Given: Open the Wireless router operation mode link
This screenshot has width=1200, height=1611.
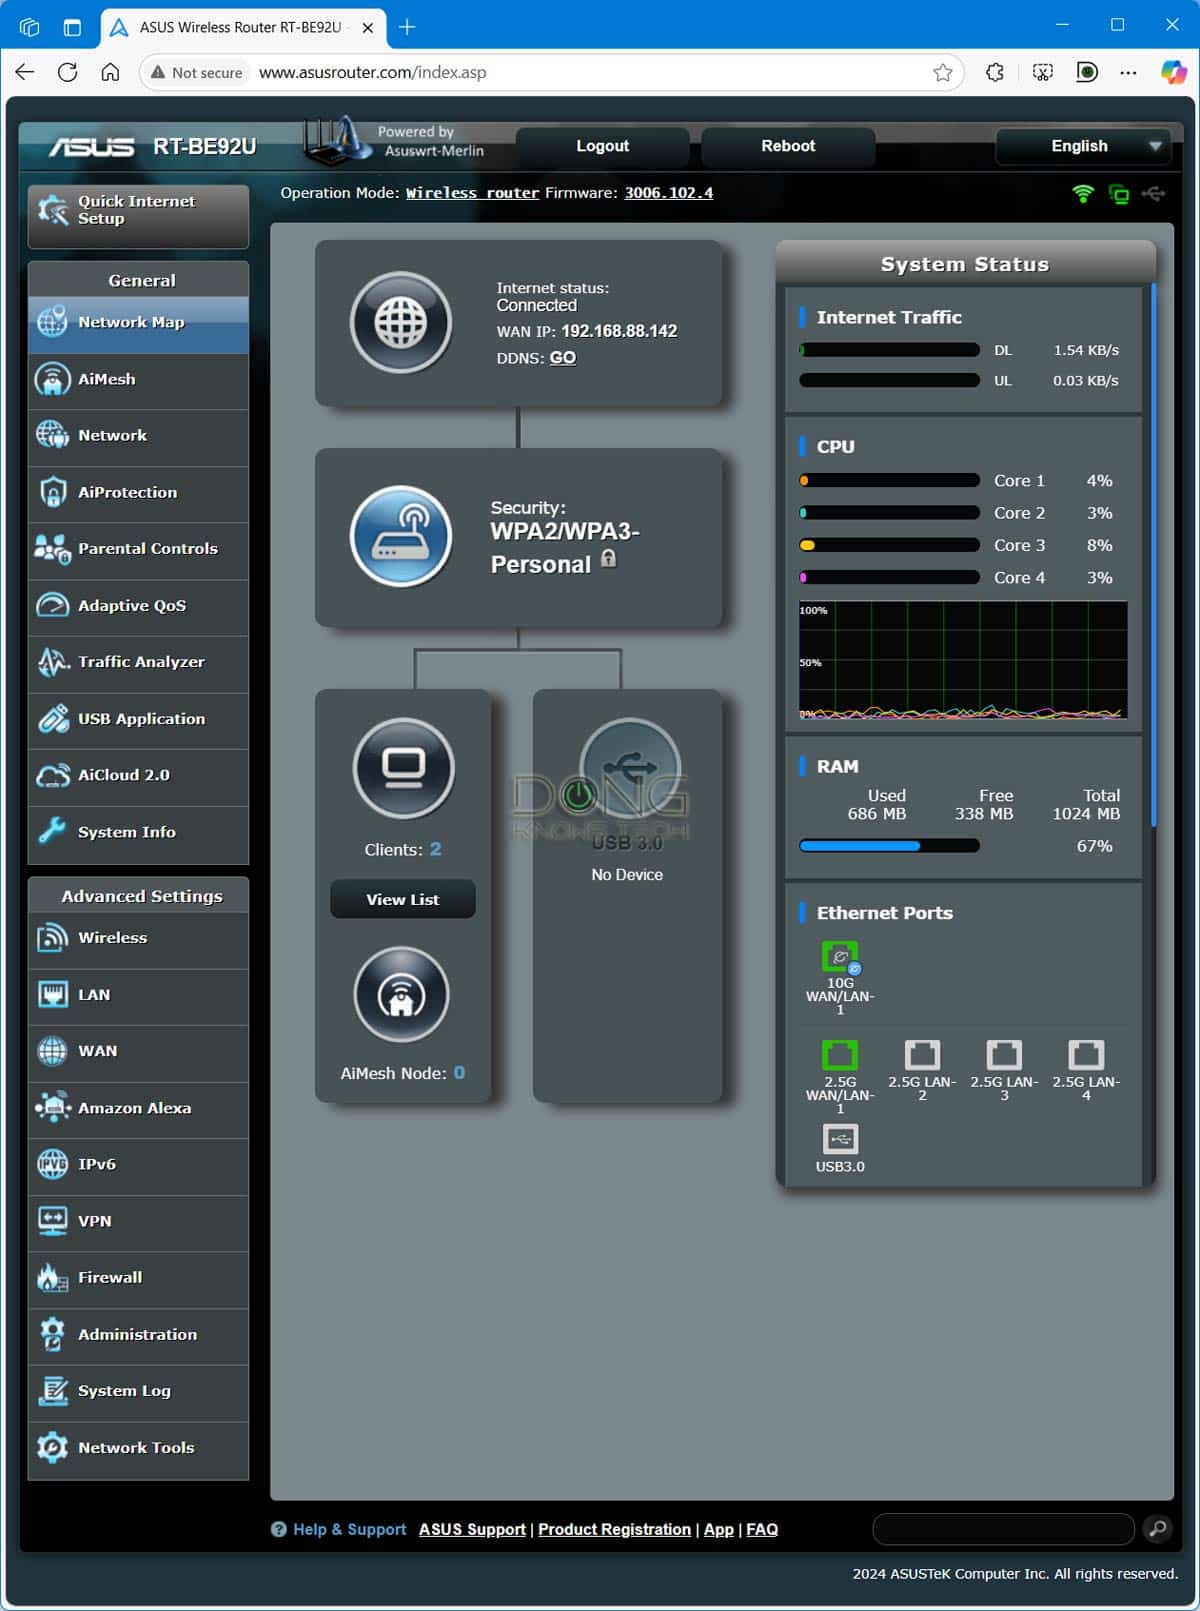Looking at the screenshot, I should coord(472,193).
